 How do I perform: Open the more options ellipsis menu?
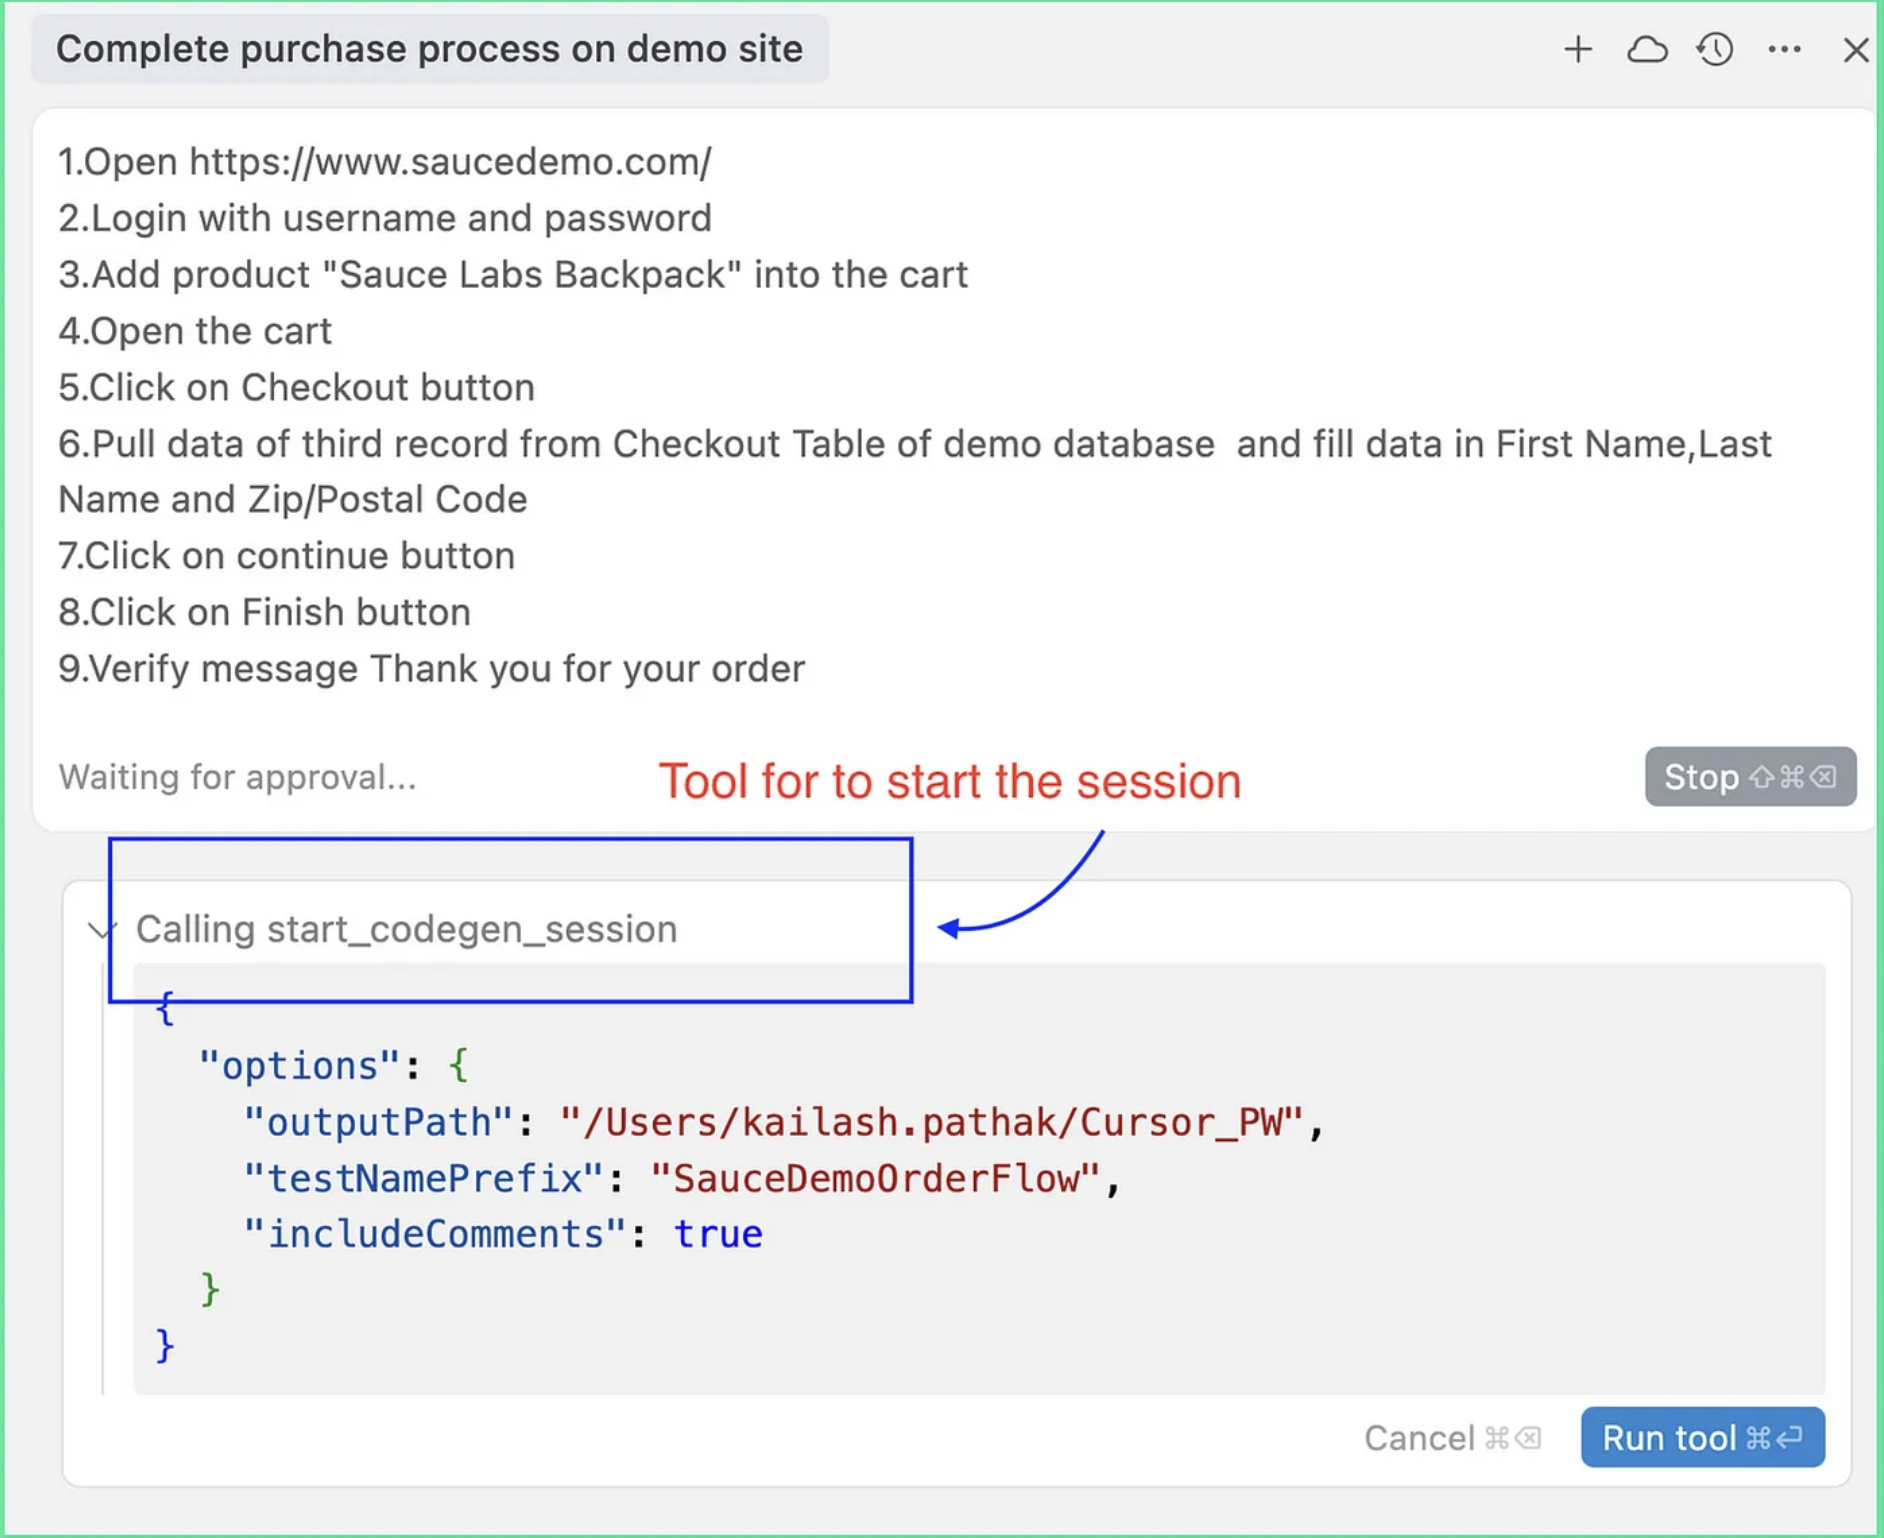[1784, 48]
